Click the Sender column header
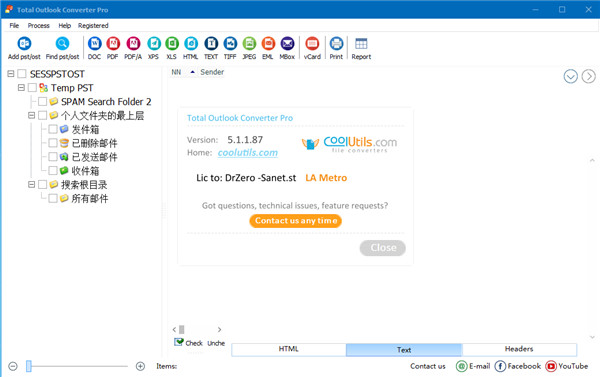 212,72
